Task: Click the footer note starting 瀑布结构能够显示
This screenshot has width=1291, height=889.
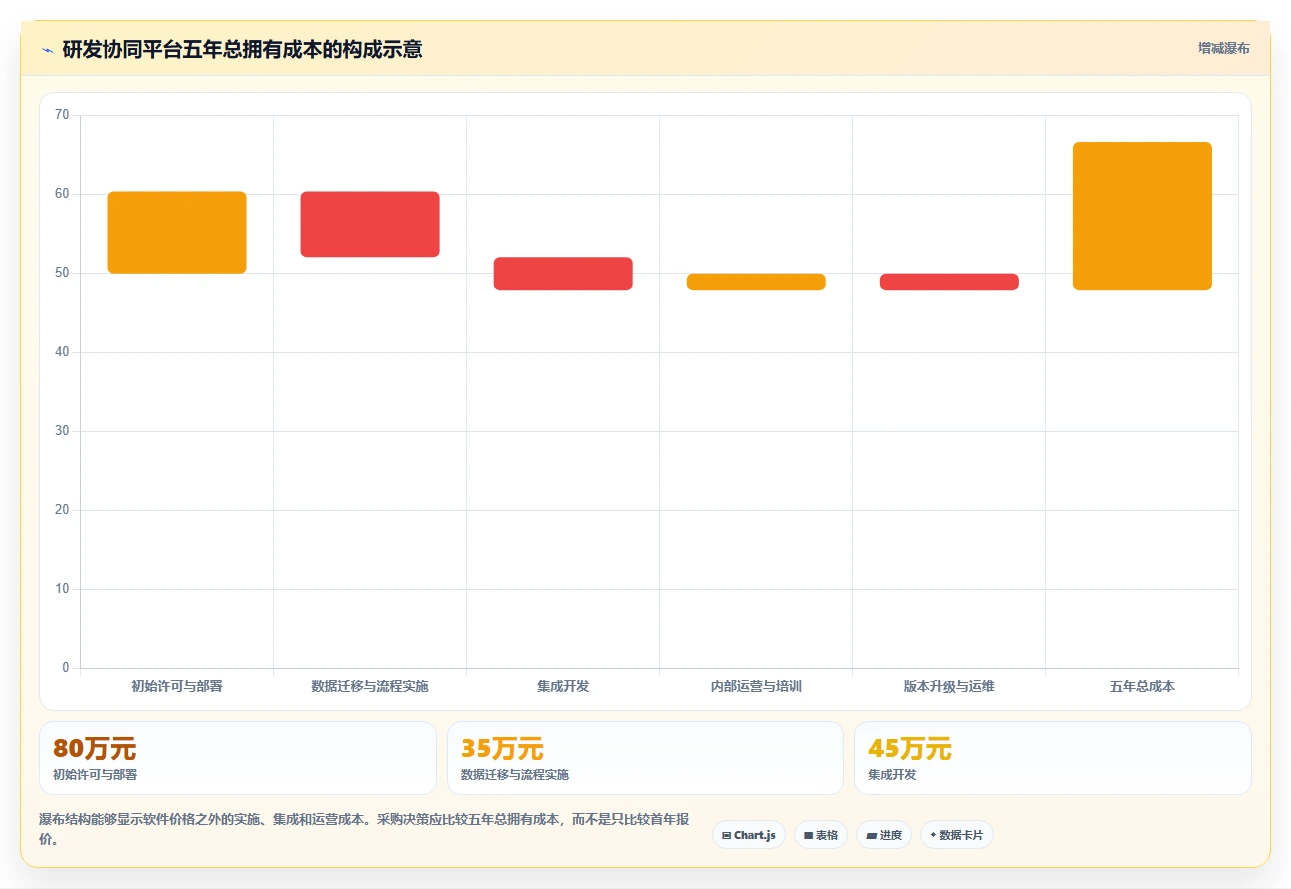Action: coord(365,829)
